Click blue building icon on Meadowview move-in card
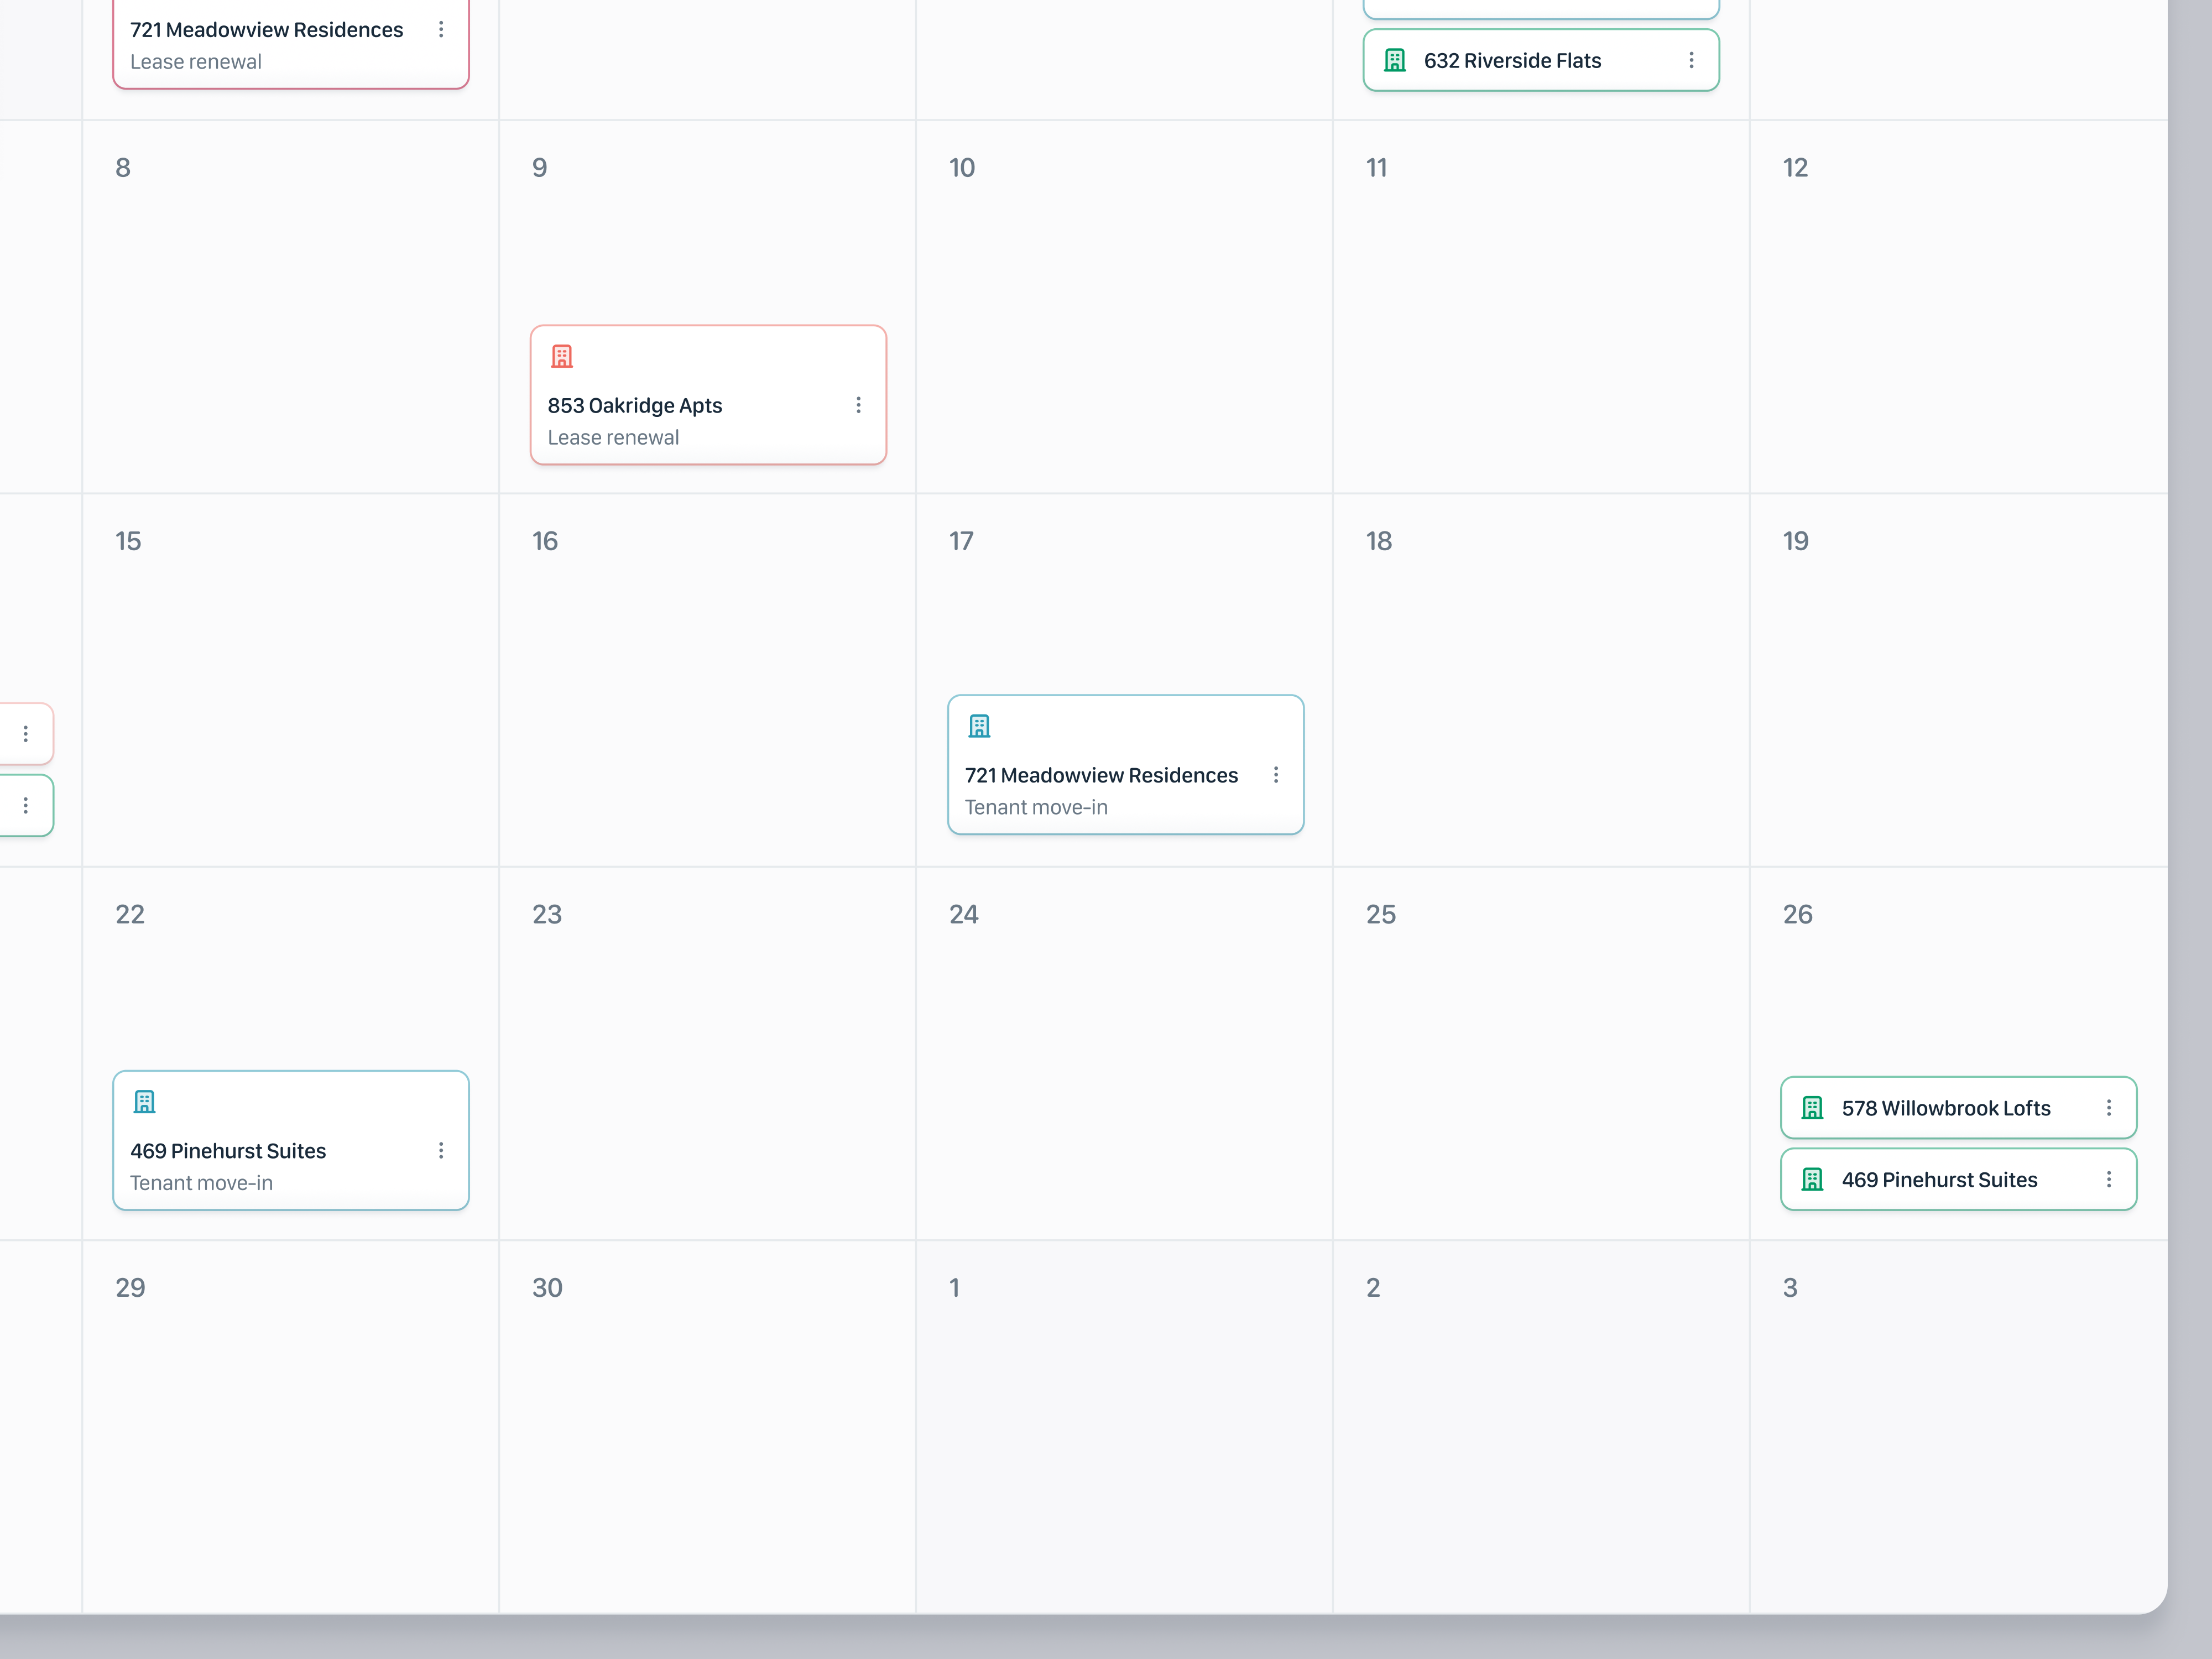This screenshot has width=2212, height=1659. click(x=979, y=726)
